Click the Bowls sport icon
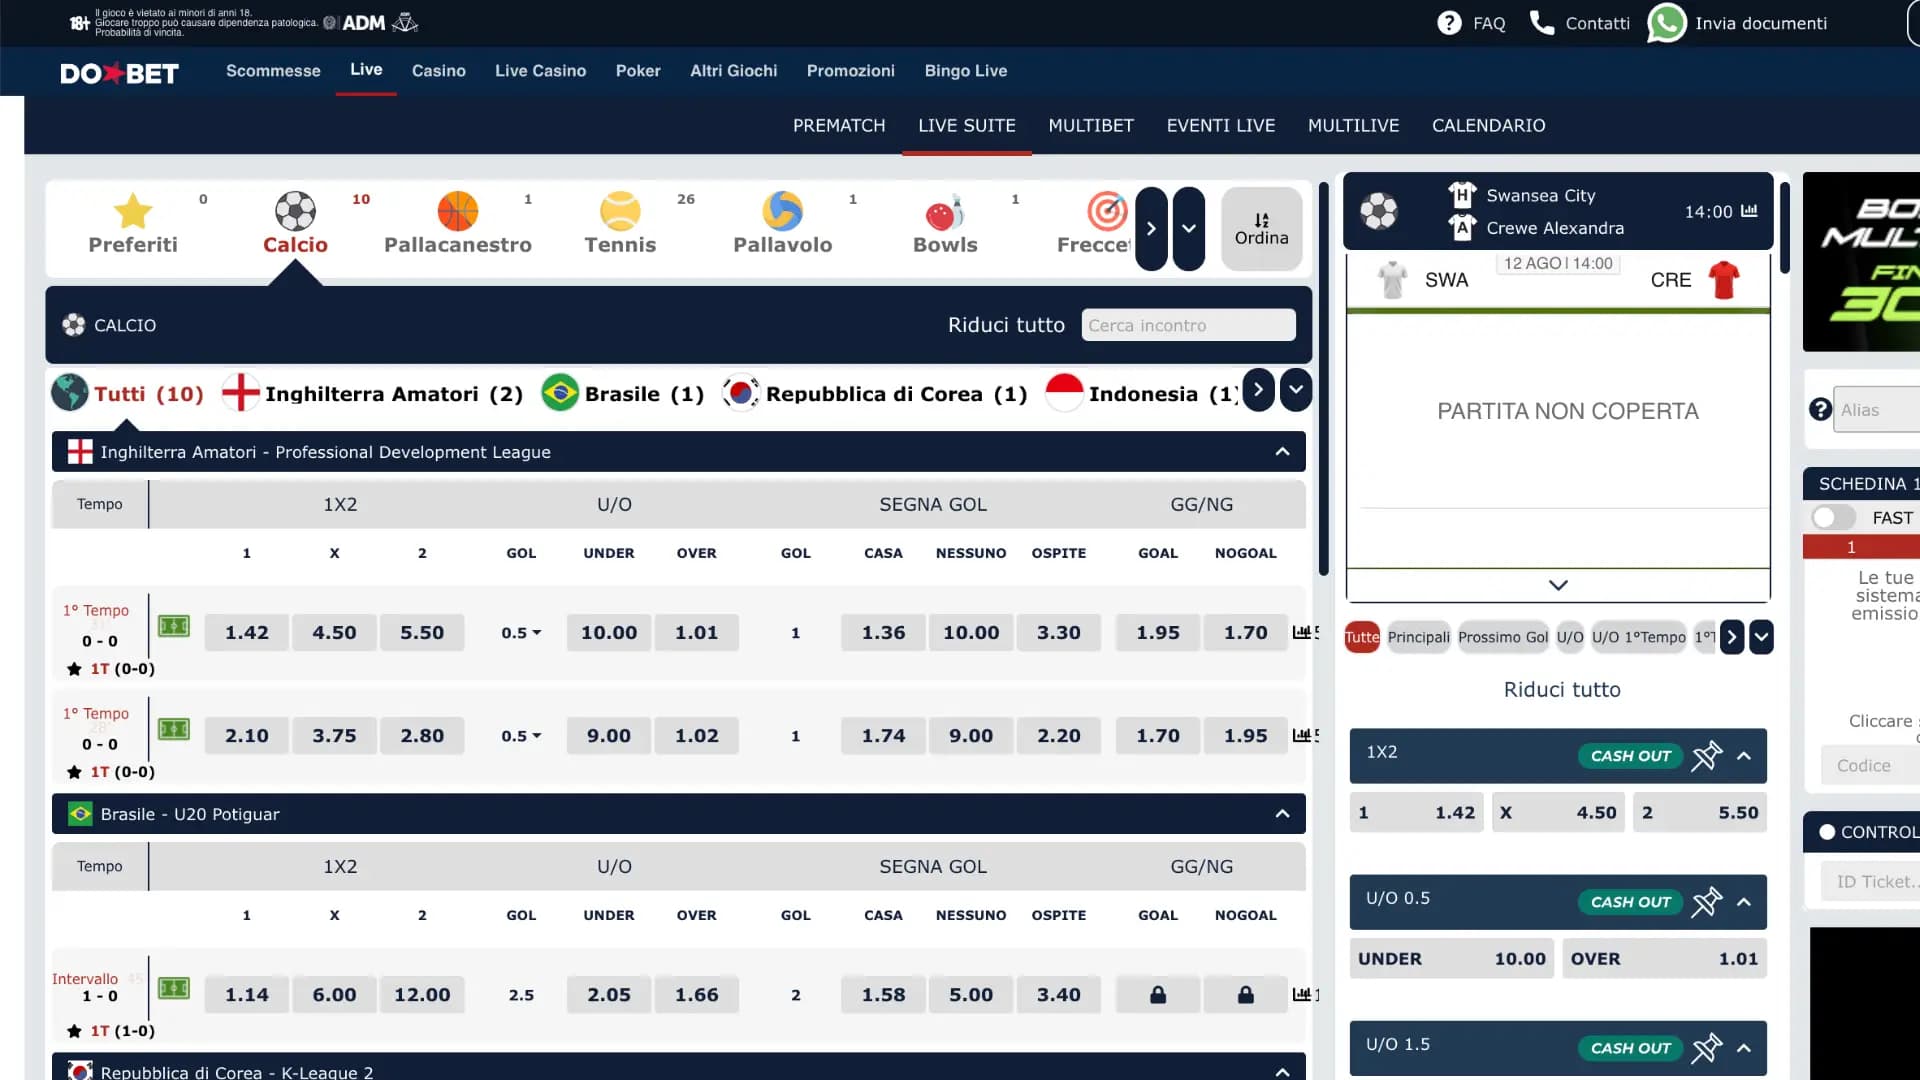 coord(944,212)
